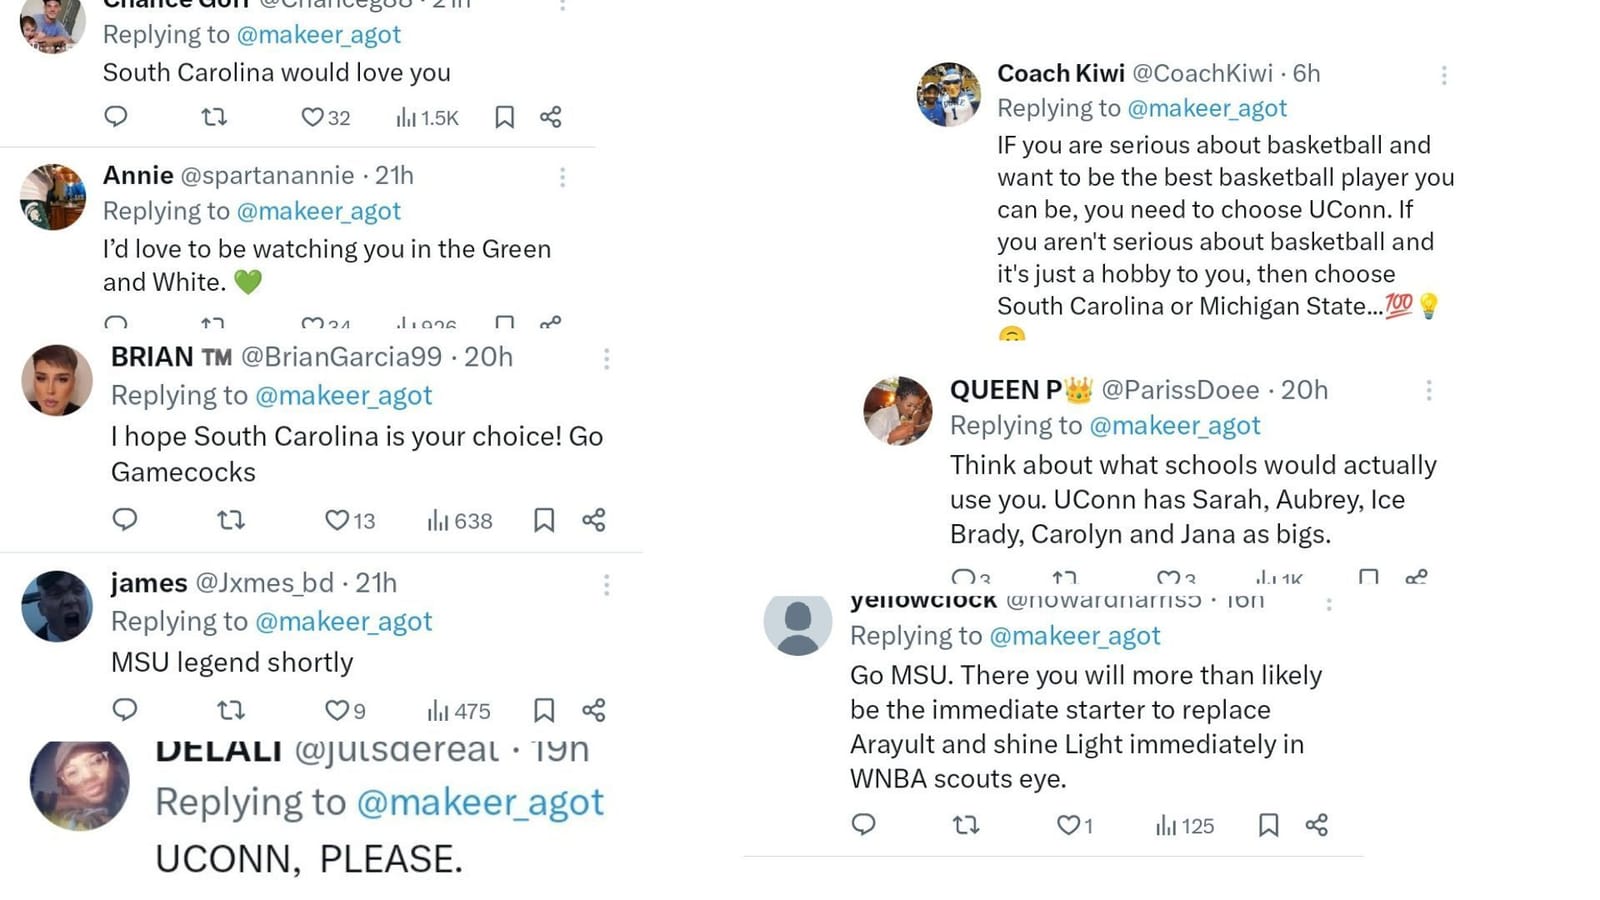Open the three-dot menu on james's reply

(x=606, y=583)
